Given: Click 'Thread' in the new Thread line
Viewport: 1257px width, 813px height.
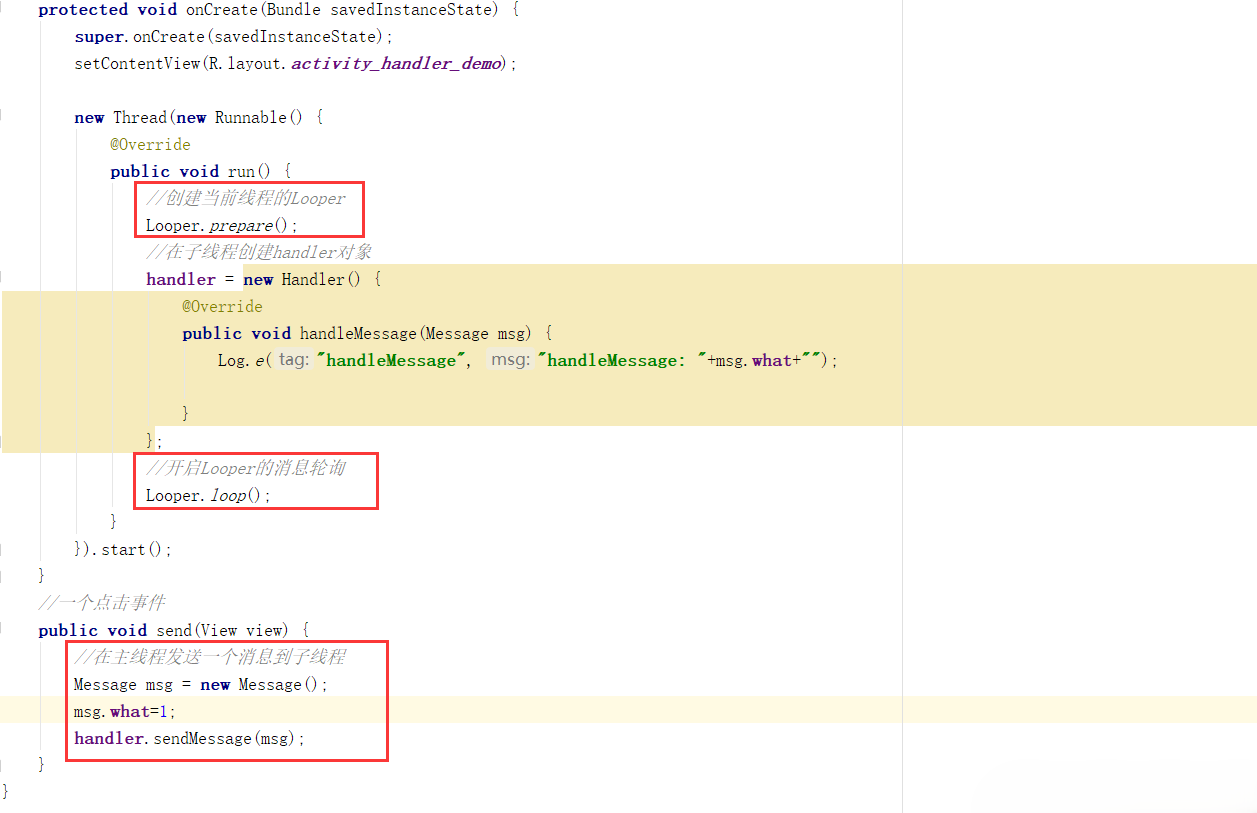Looking at the screenshot, I should coord(139,117).
